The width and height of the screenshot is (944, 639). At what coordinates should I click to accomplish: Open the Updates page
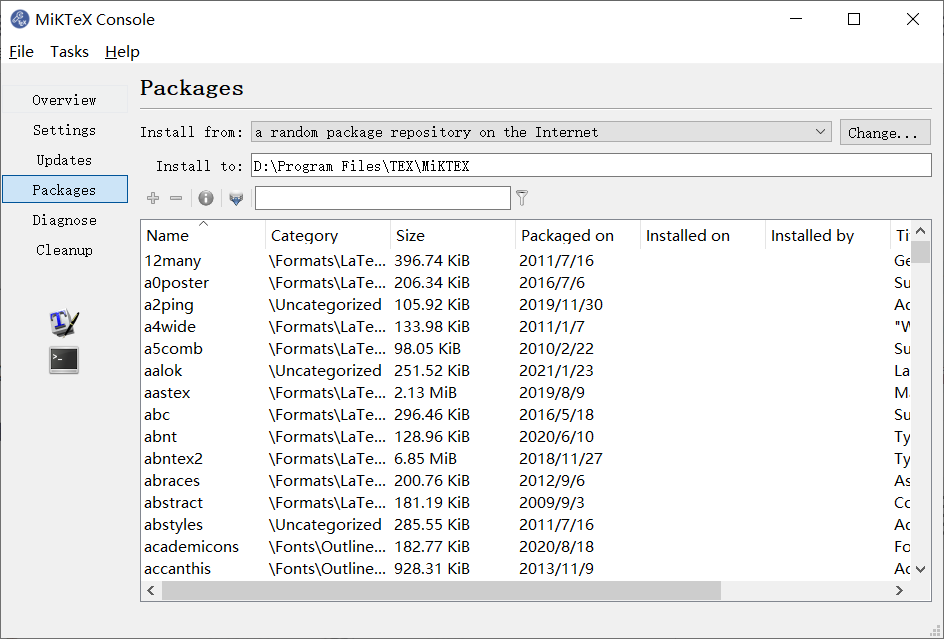click(65, 160)
